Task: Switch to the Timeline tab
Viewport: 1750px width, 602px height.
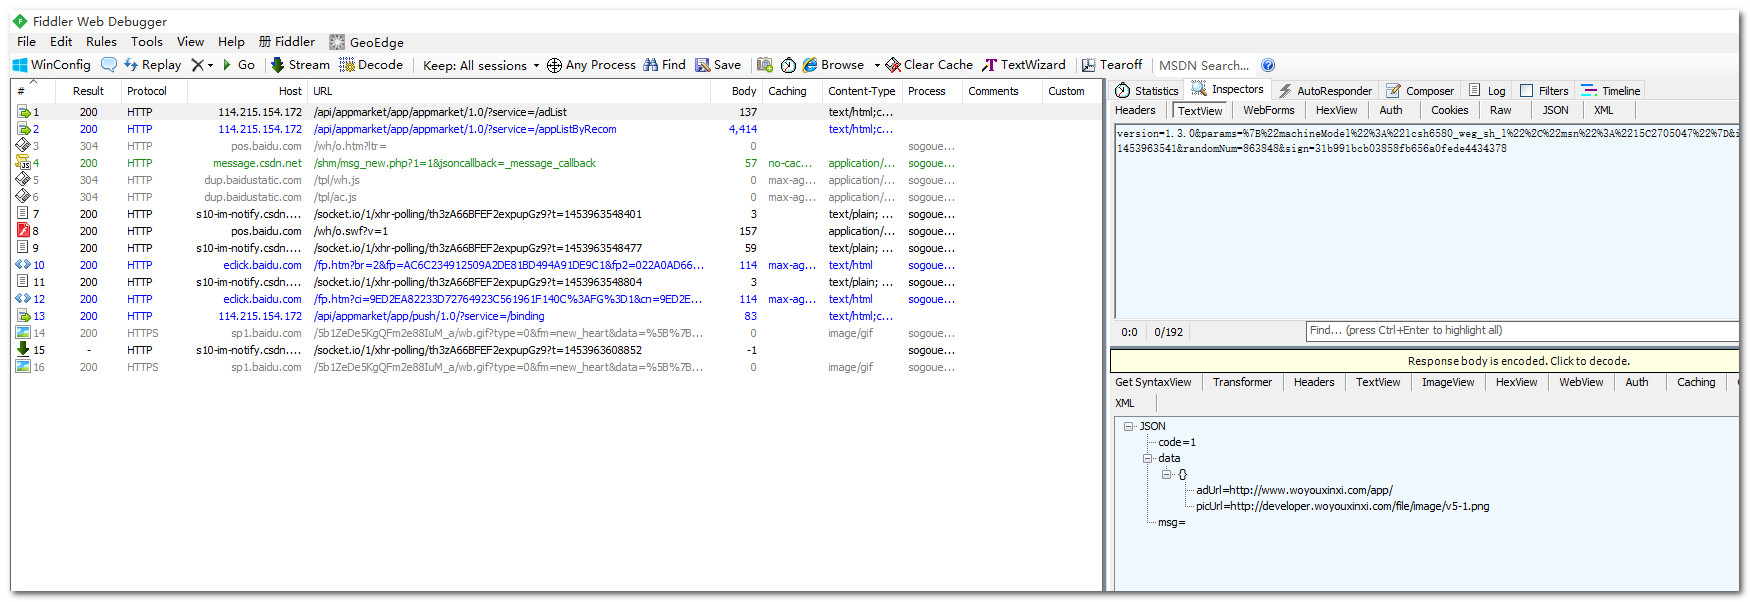Action: [x=1611, y=91]
